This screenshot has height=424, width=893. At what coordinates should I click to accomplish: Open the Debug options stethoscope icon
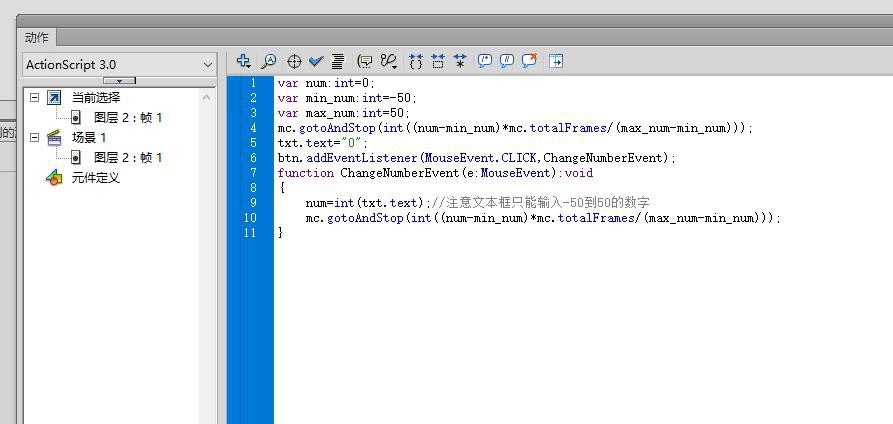pyautogui.click(x=389, y=61)
